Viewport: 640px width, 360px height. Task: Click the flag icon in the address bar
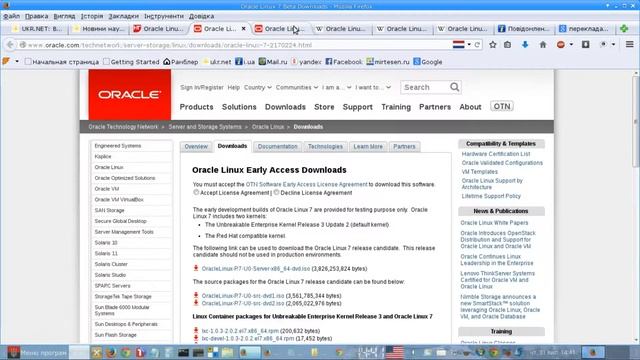[458, 44]
